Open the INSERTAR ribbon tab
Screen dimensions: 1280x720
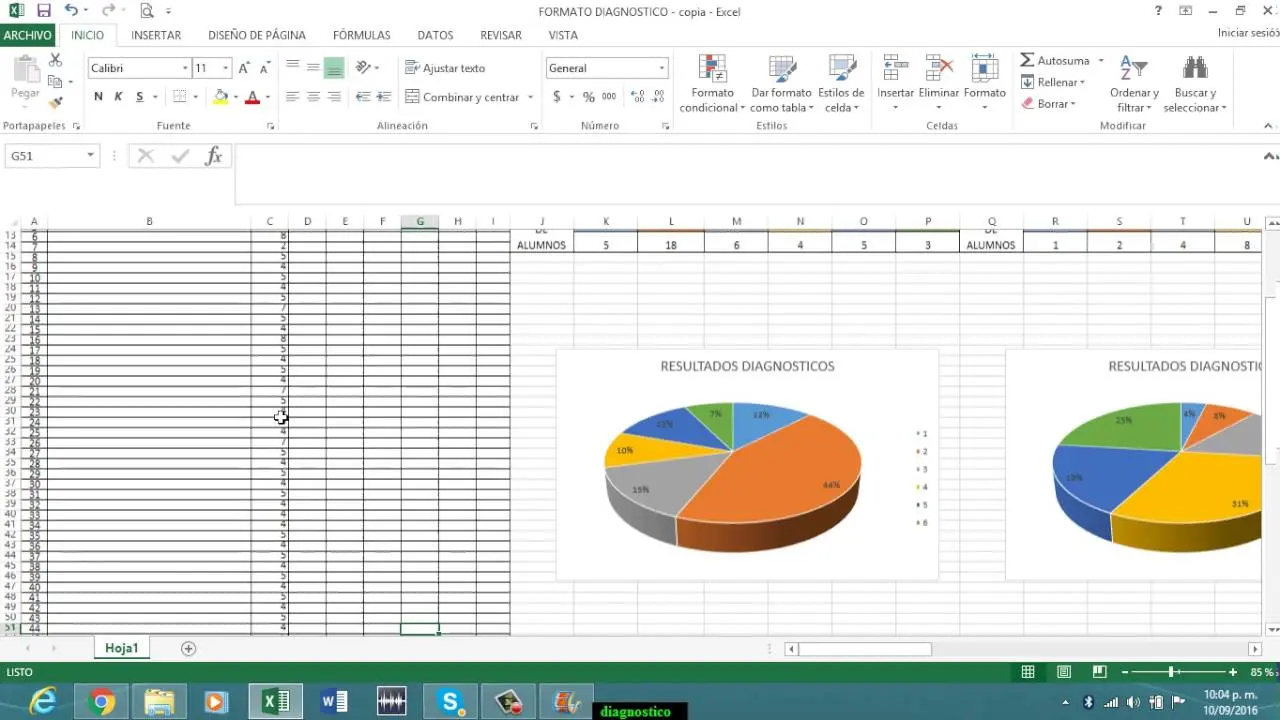pyautogui.click(x=156, y=35)
